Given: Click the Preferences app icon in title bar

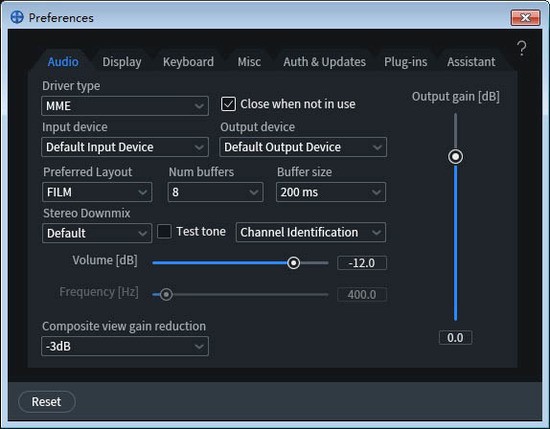Looking at the screenshot, I should 17,17.
